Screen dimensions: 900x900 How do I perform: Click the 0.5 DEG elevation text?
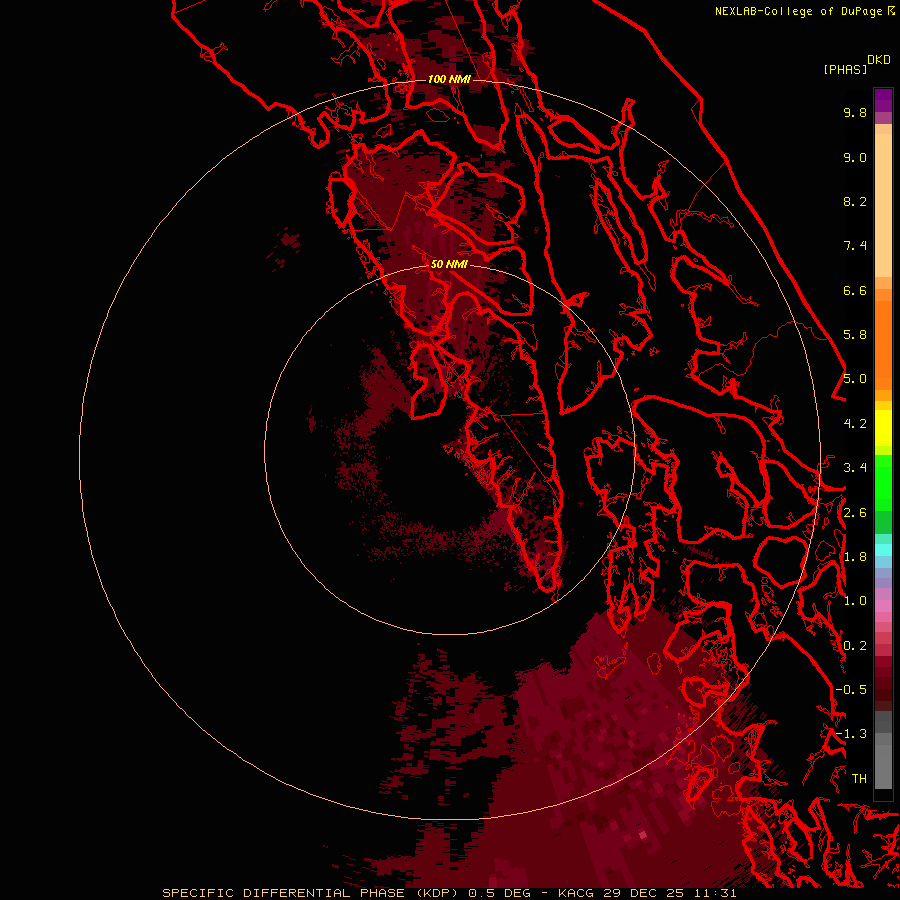pos(502,893)
